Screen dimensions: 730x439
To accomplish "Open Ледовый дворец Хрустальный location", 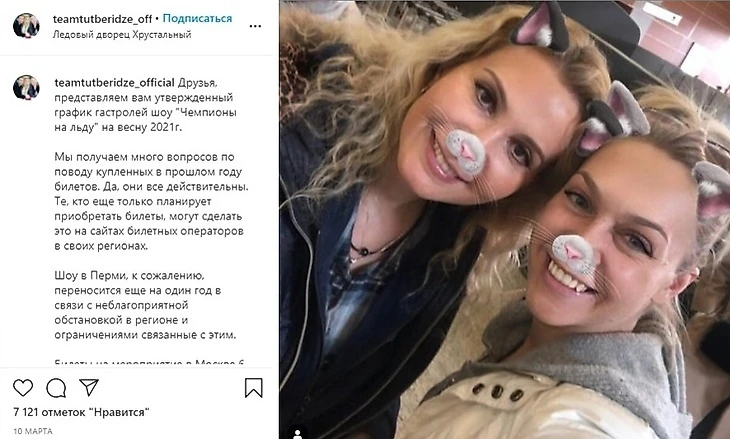I will (122, 34).
